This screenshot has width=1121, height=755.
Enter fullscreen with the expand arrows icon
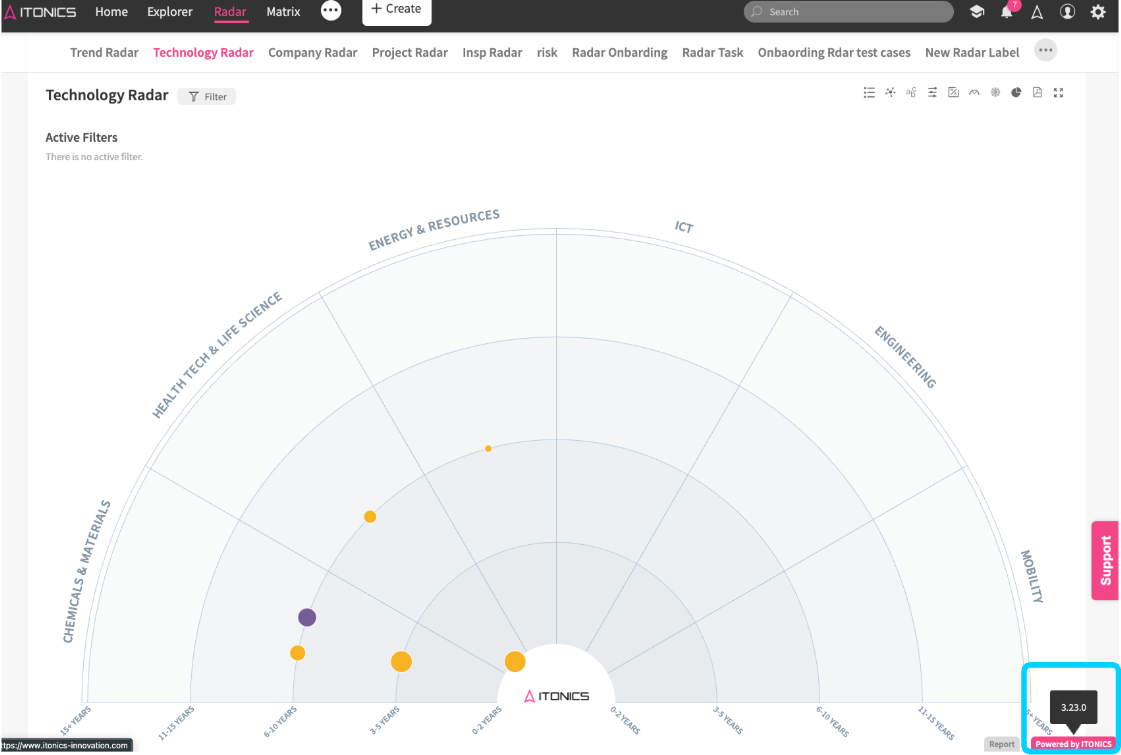(x=1058, y=93)
